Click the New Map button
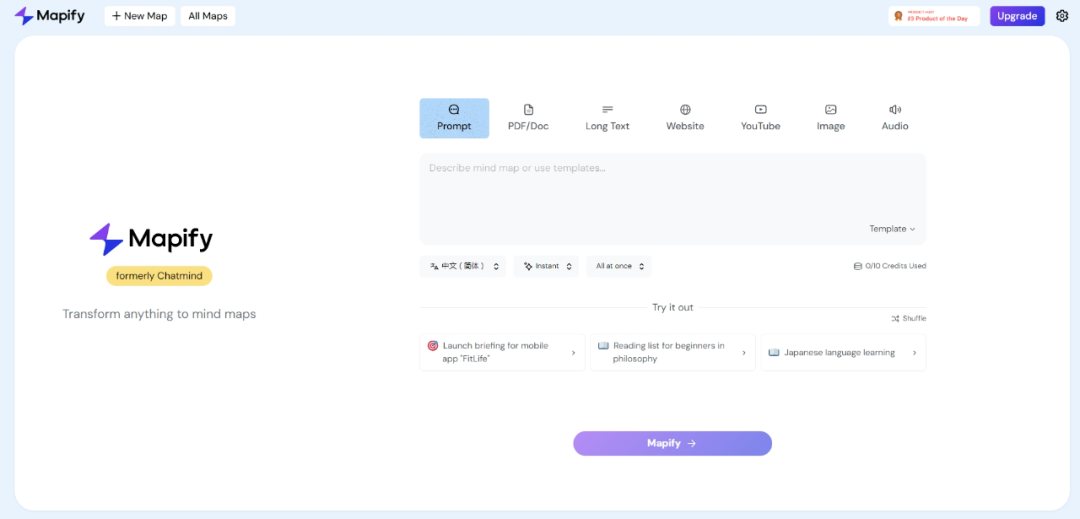 tap(140, 16)
